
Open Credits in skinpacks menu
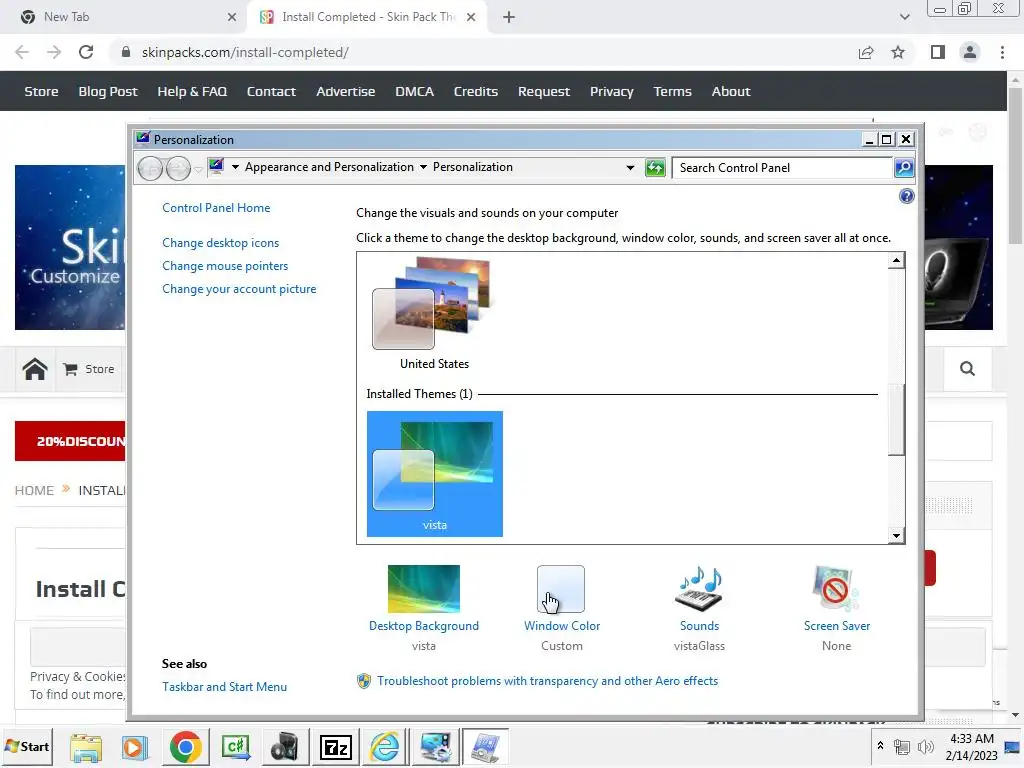[x=475, y=91]
